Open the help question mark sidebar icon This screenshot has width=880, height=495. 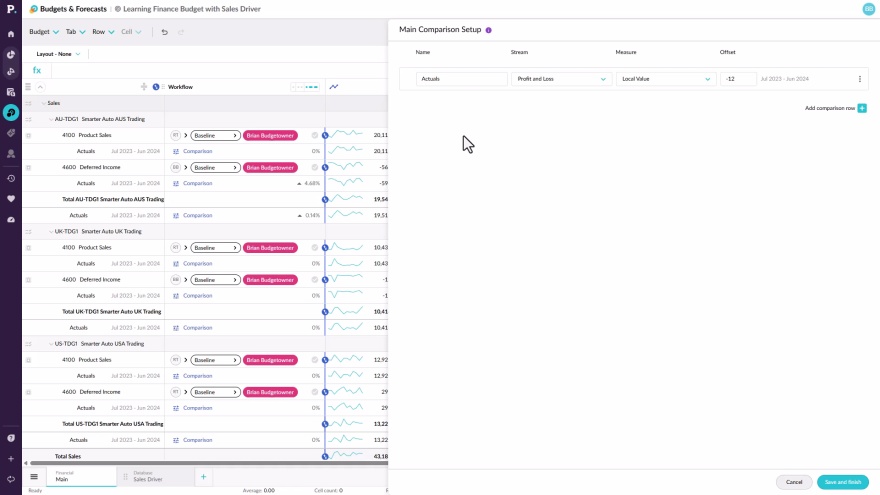tap(11, 438)
